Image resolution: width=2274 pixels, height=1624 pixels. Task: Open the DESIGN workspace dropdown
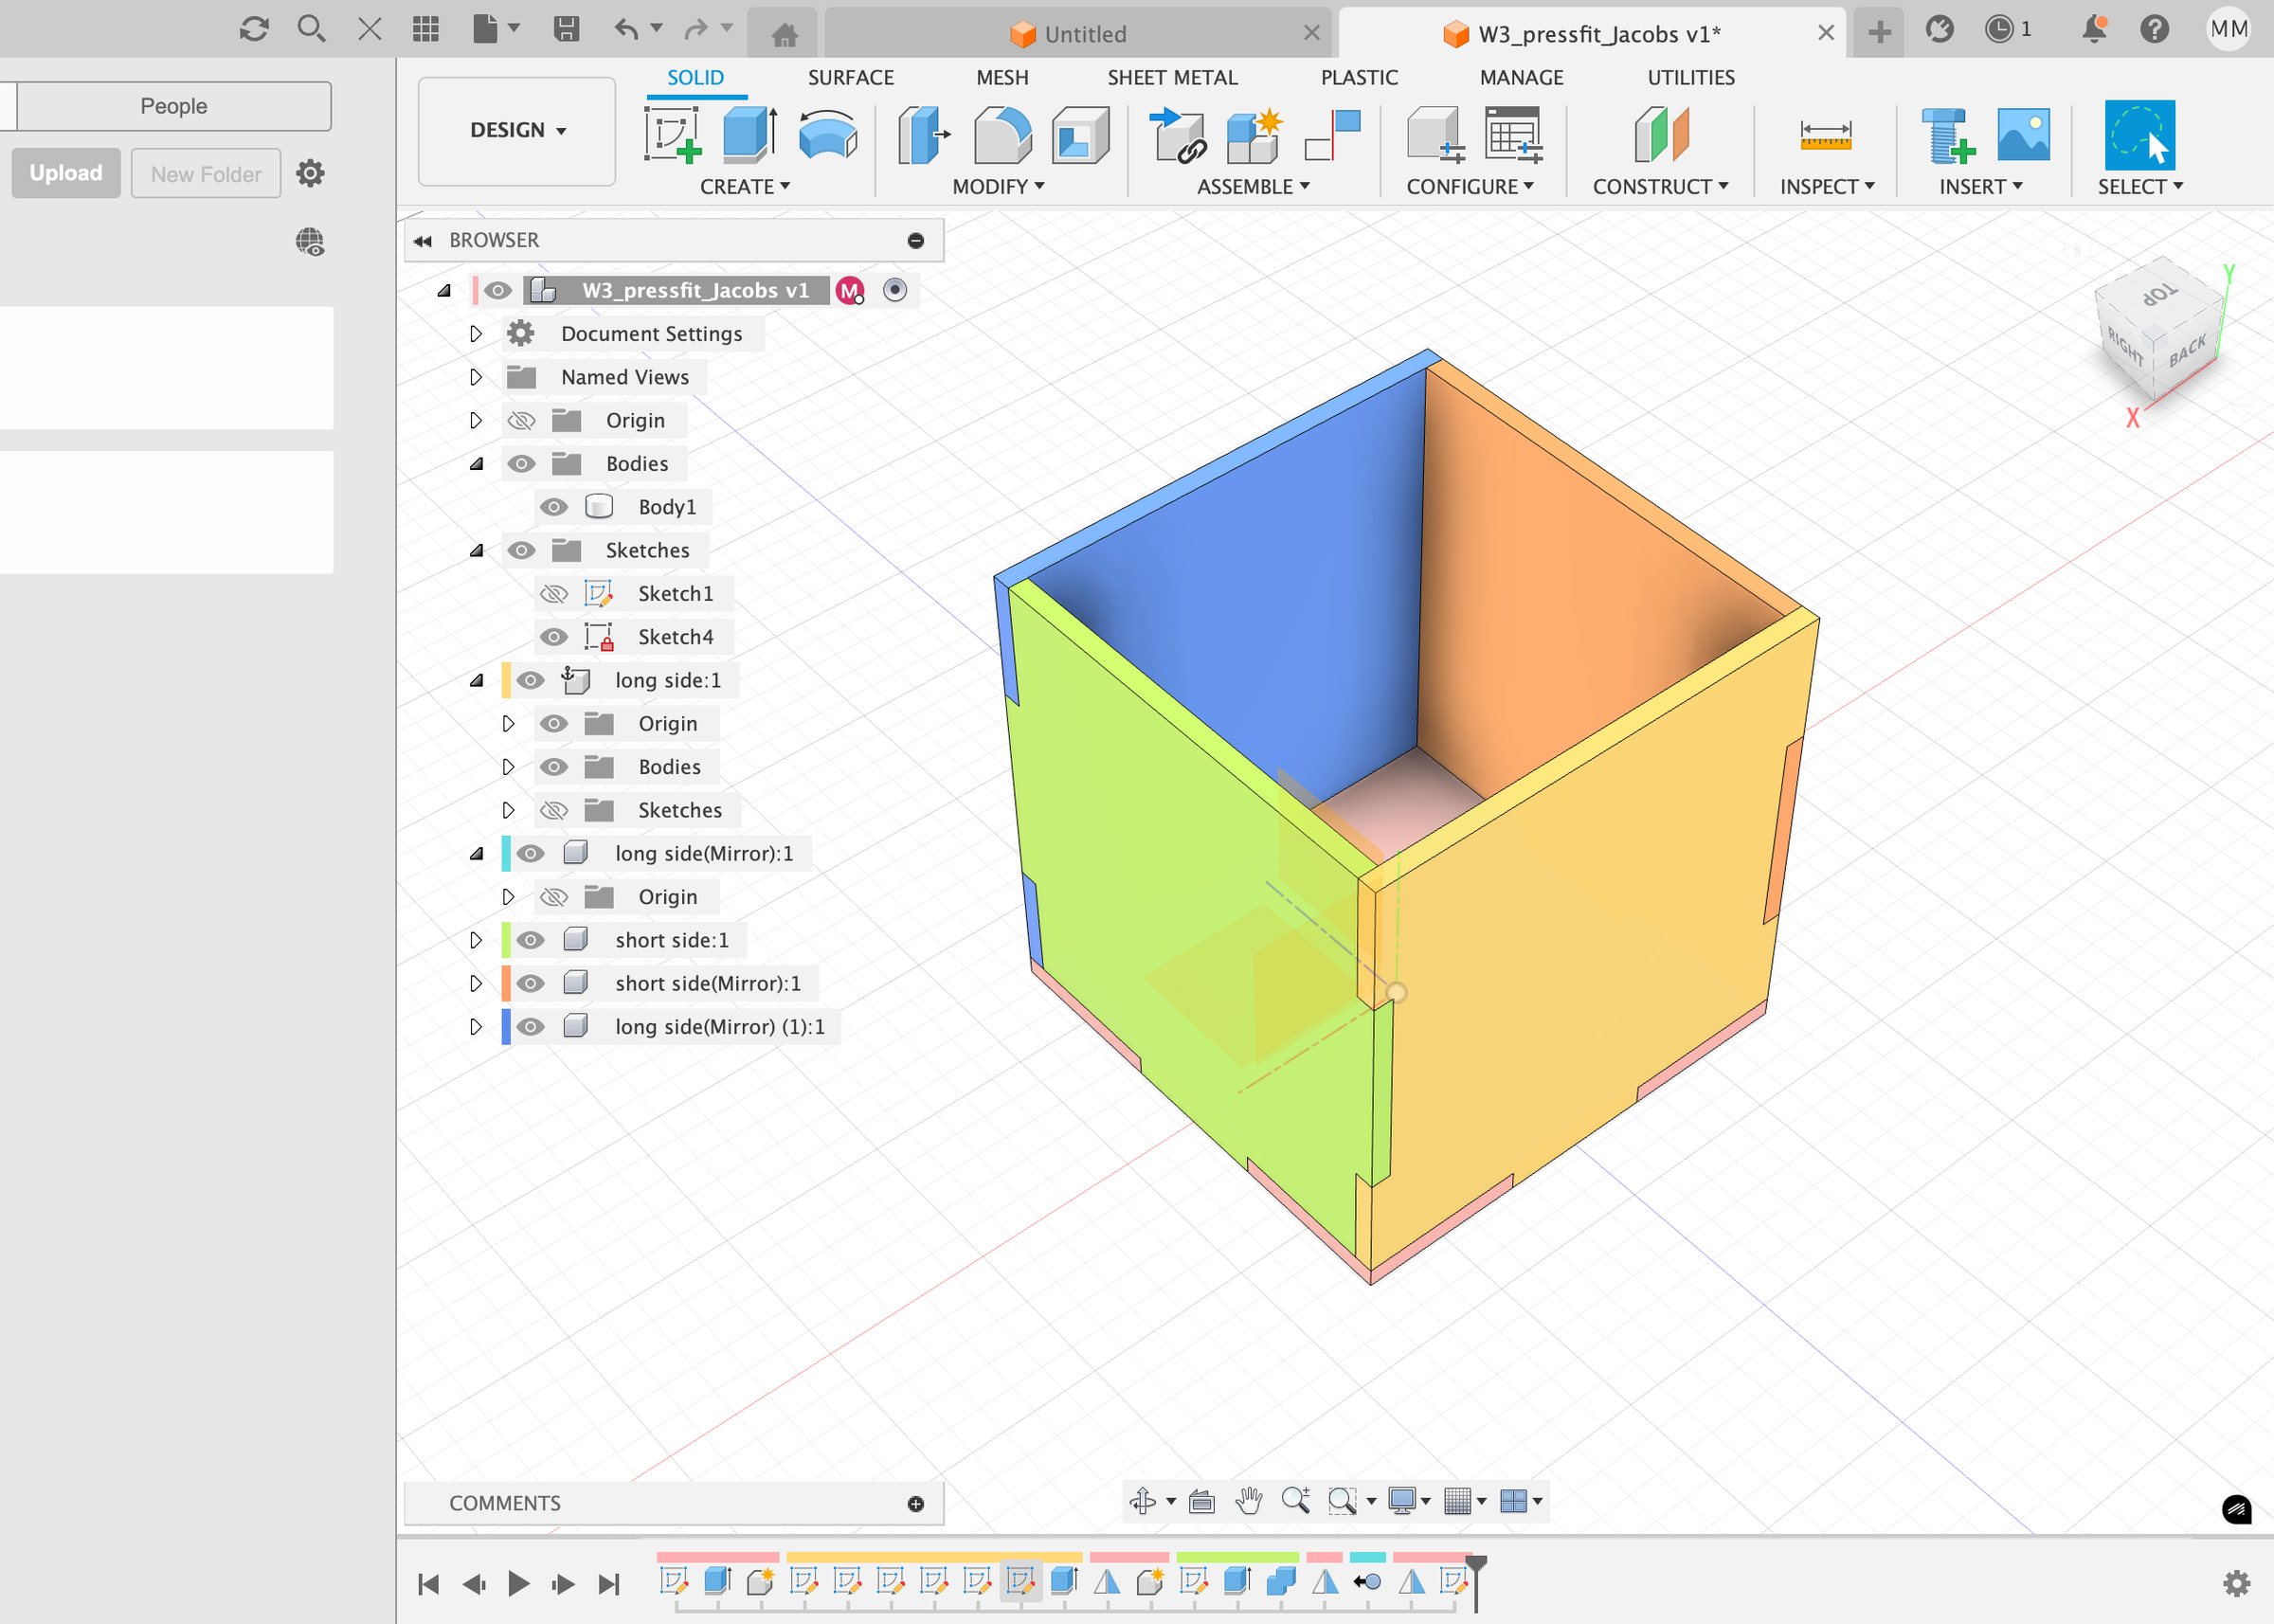pyautogui.click(x=517, y=131)
